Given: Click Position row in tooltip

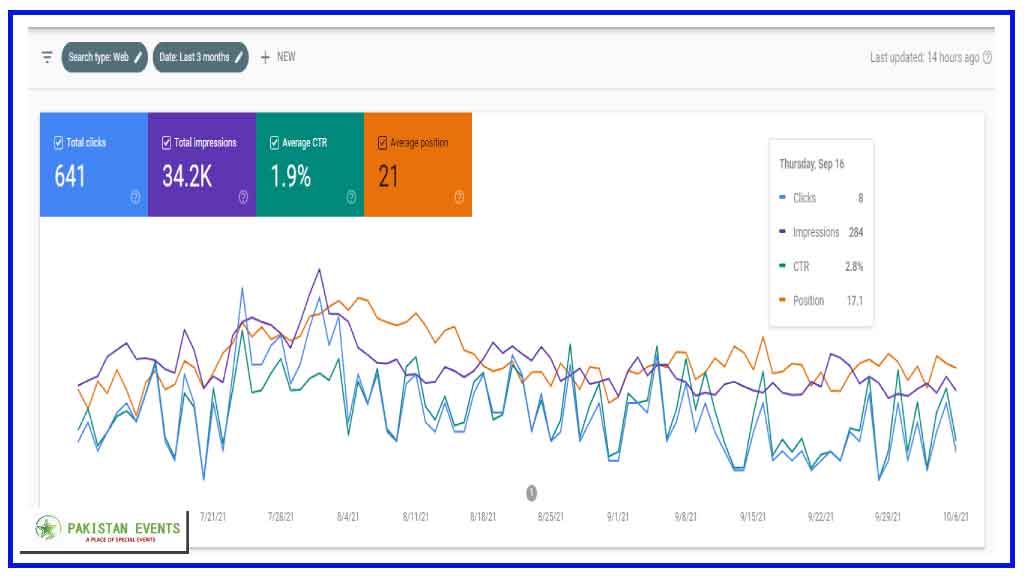Looking at the screenshot, I should 821,300.
